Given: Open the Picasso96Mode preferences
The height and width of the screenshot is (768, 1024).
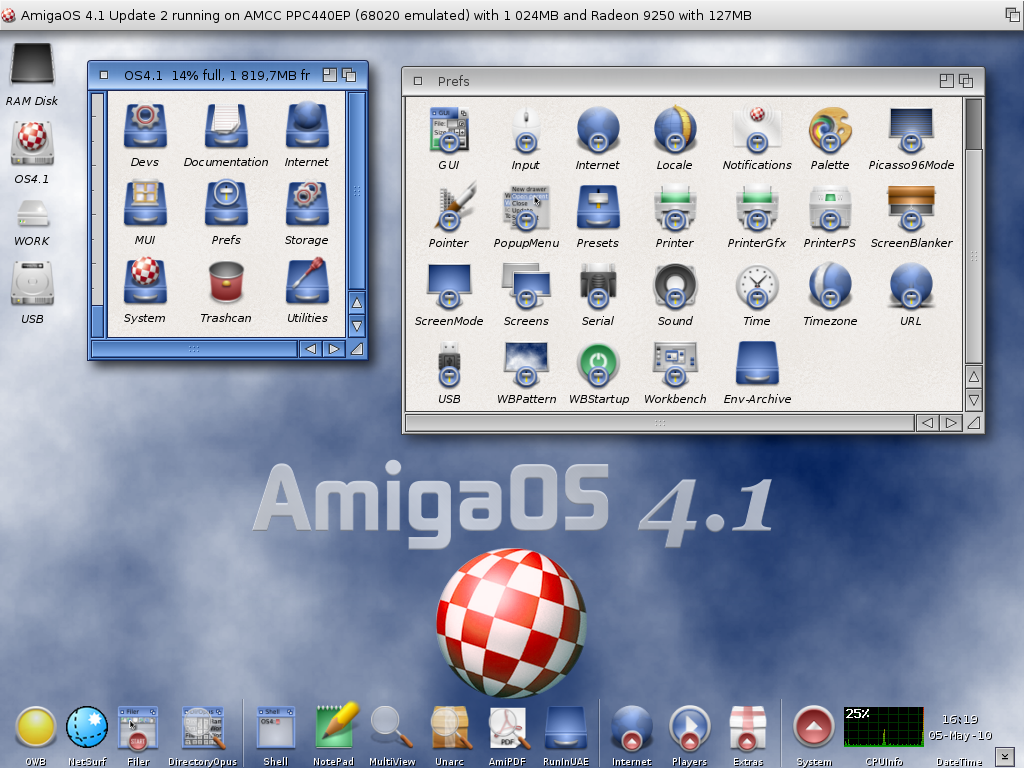Looking at the screenshot, I should coord(910,131).
